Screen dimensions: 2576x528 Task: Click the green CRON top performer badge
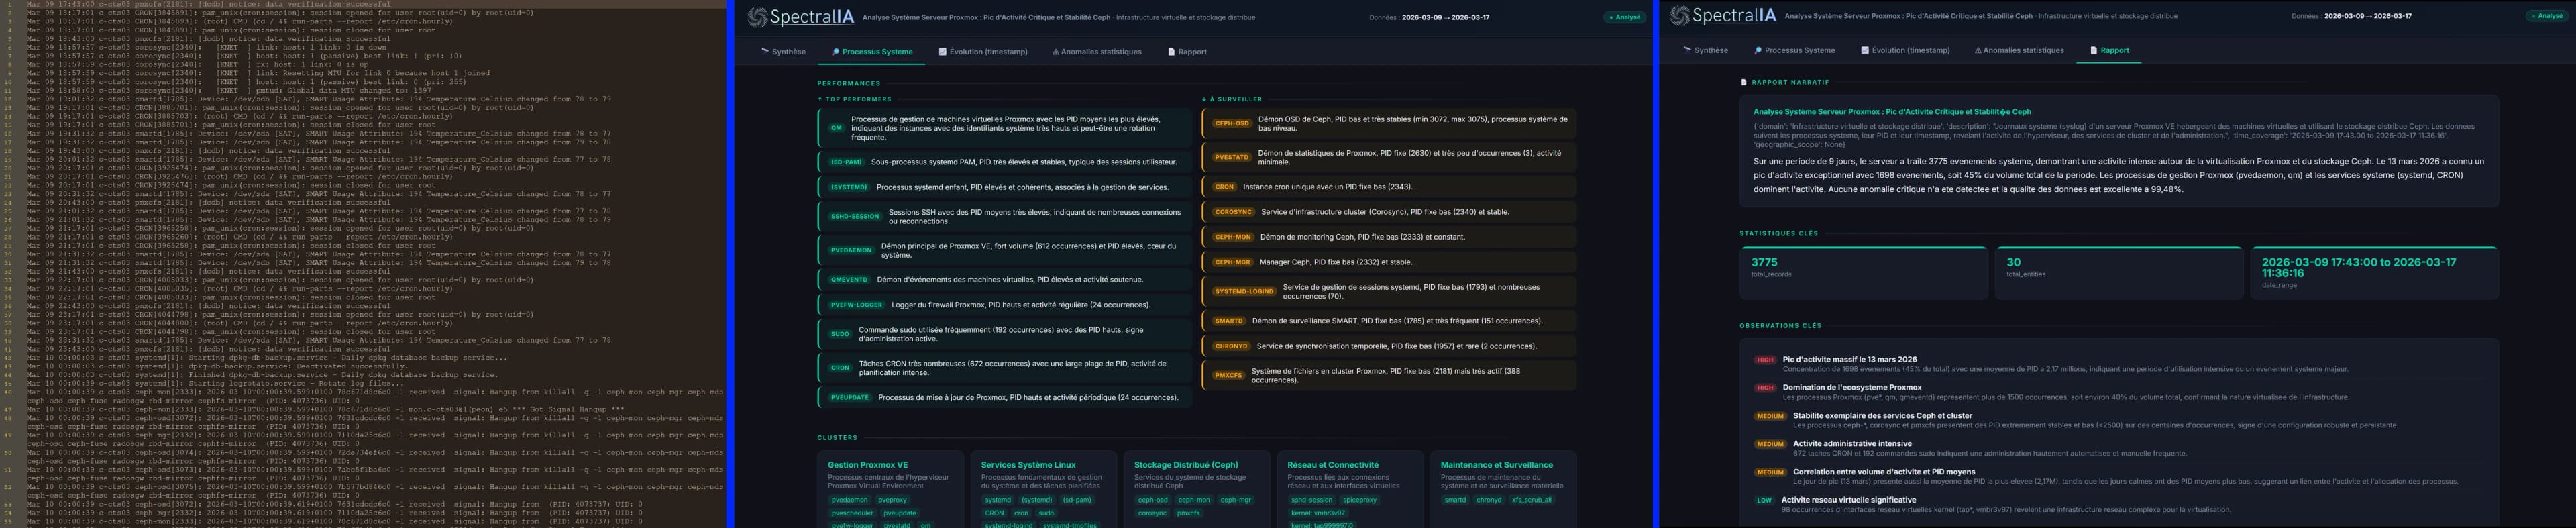(840, 368)
